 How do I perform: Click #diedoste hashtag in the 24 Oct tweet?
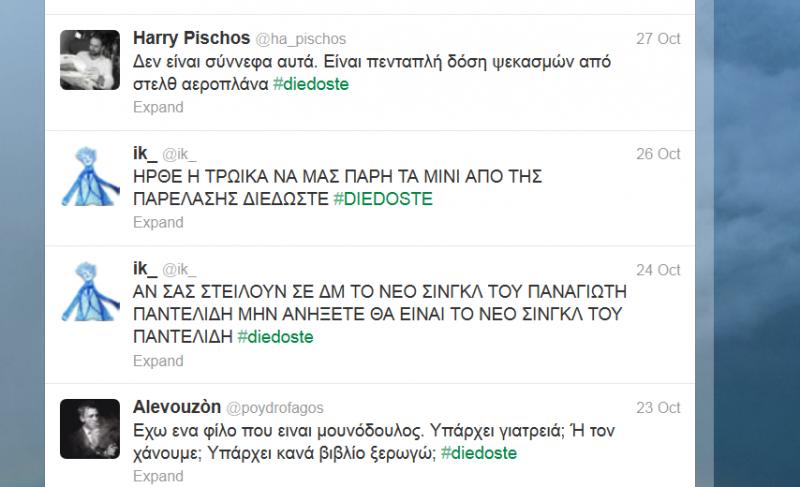(276, 337)
